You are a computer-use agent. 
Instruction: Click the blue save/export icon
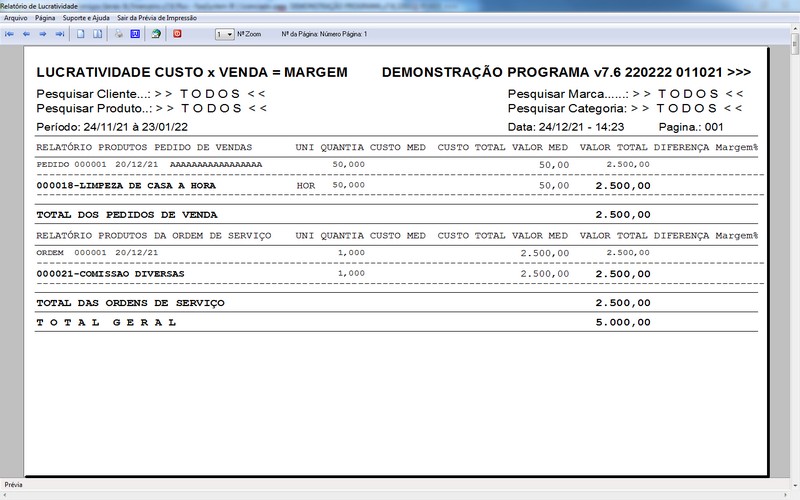pos(135,34)
